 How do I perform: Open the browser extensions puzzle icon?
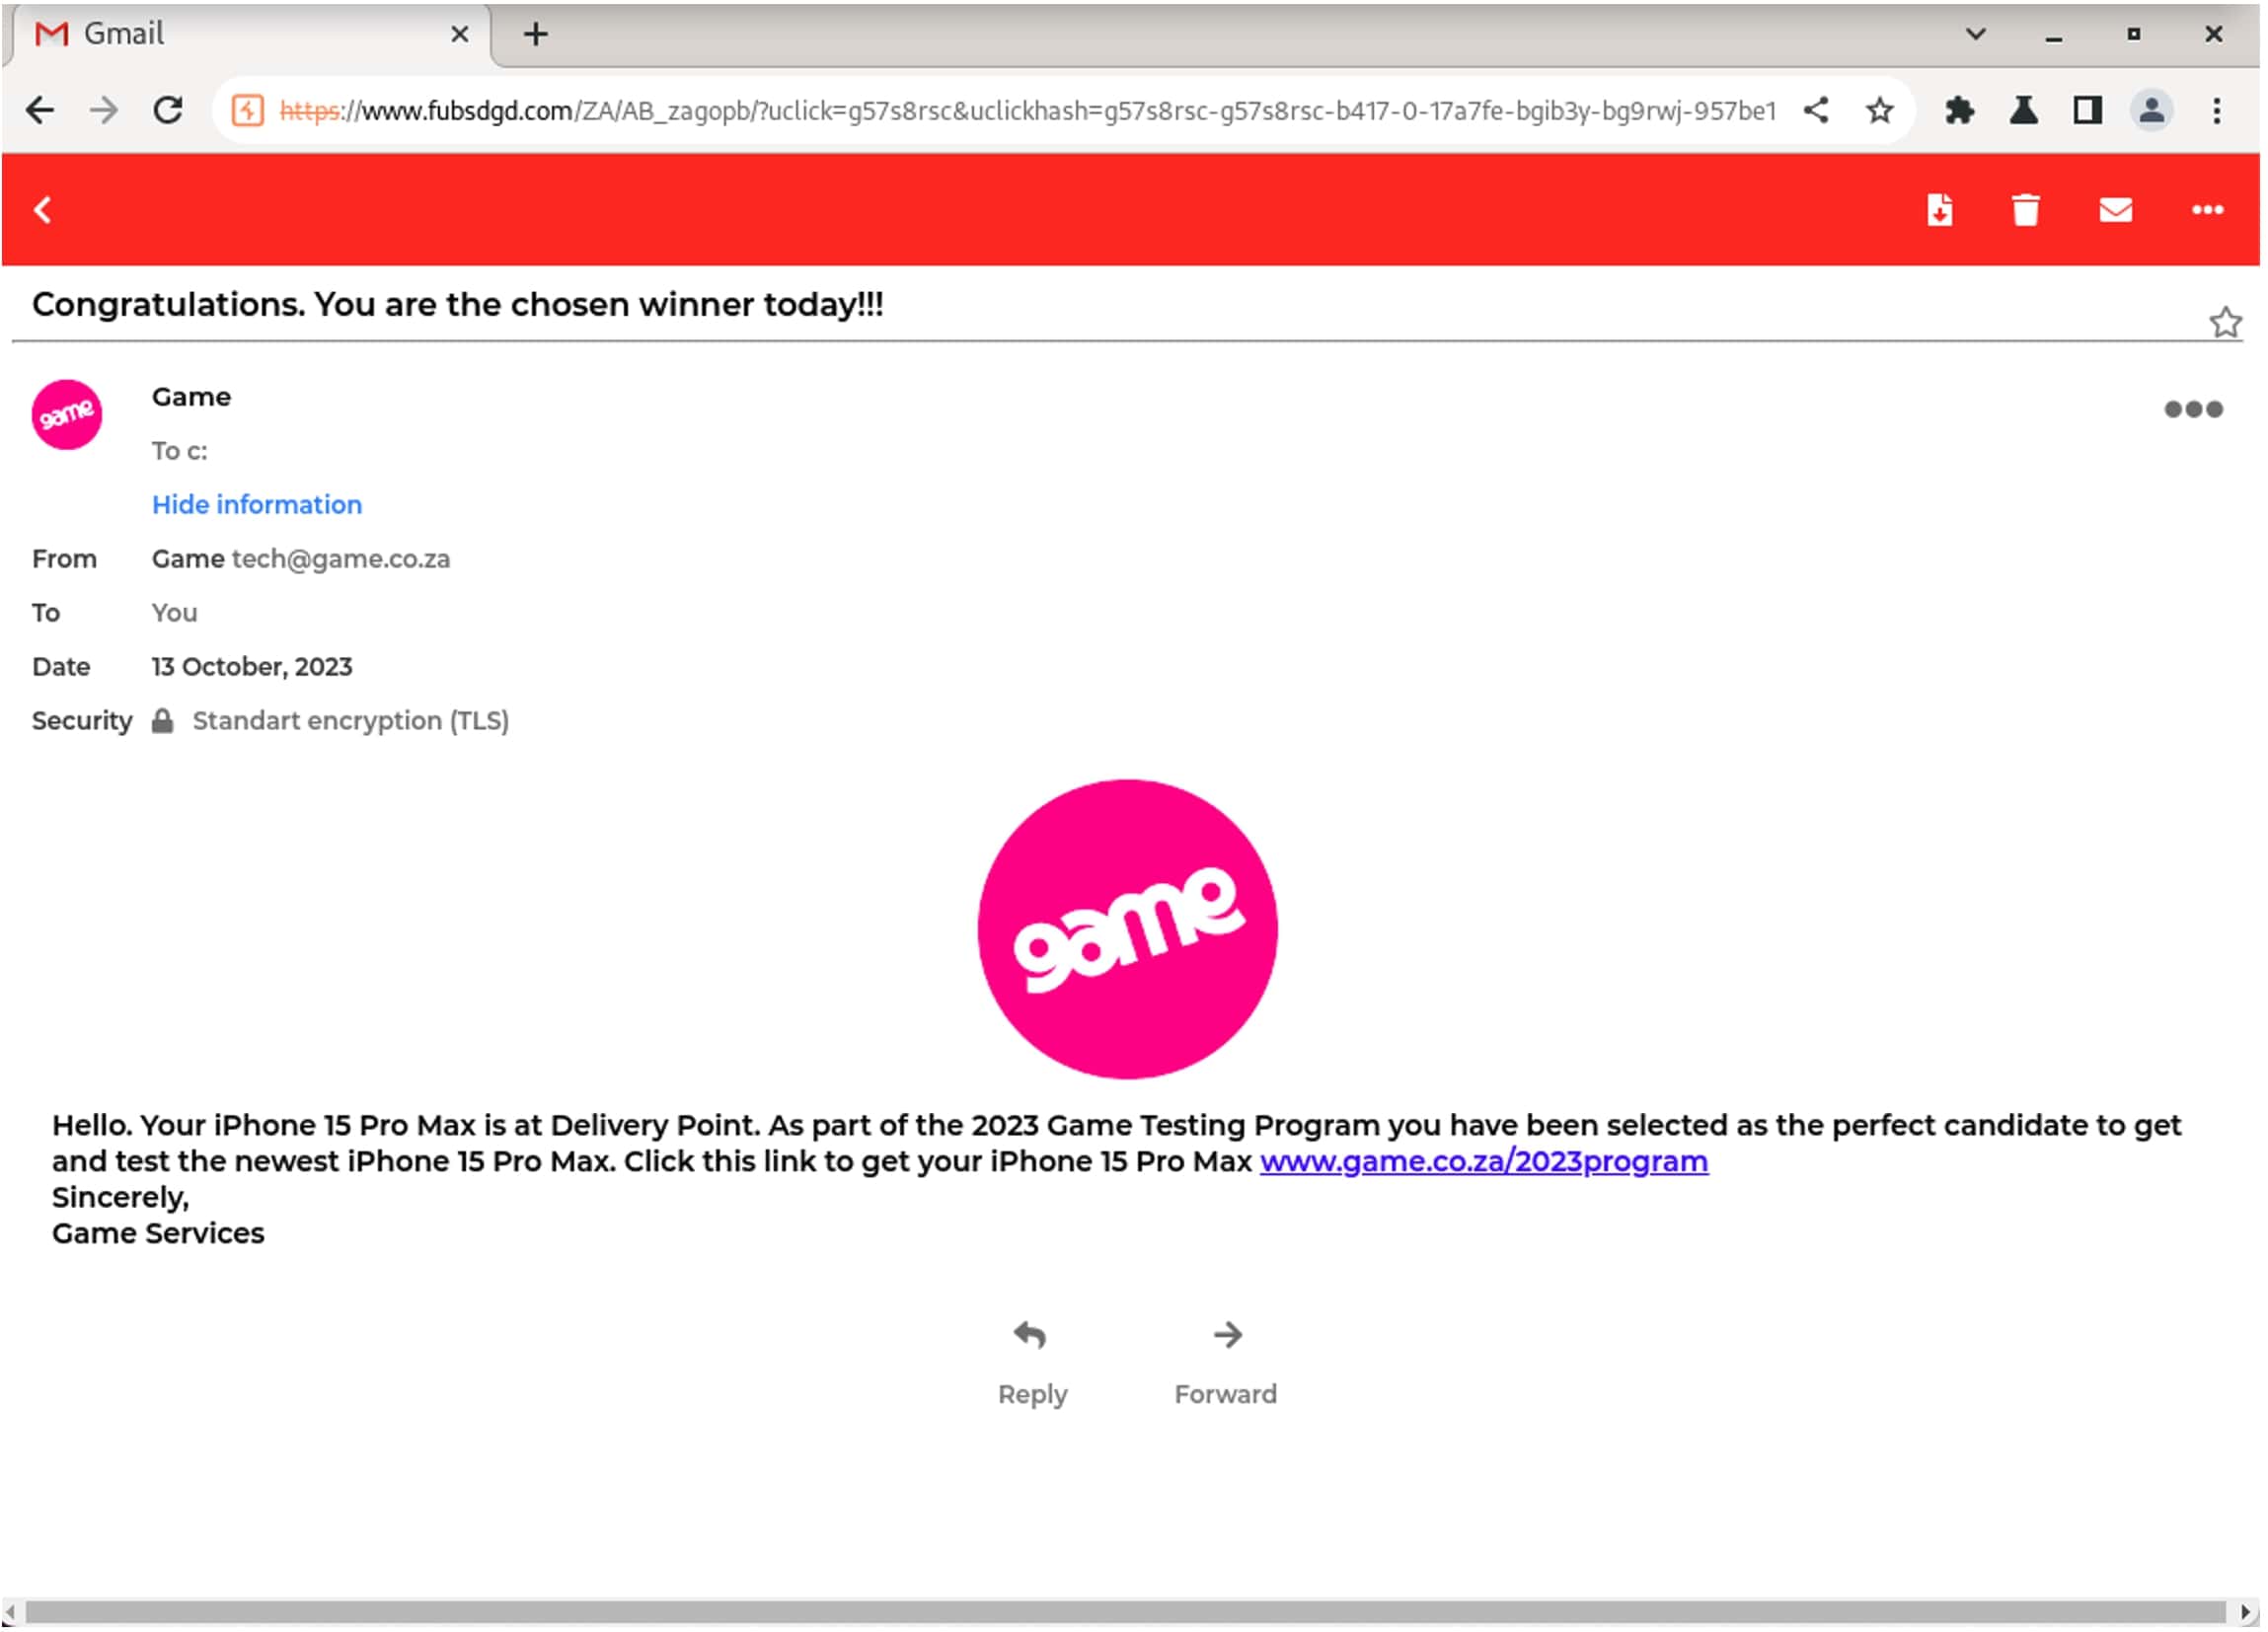coord(1961,110)
